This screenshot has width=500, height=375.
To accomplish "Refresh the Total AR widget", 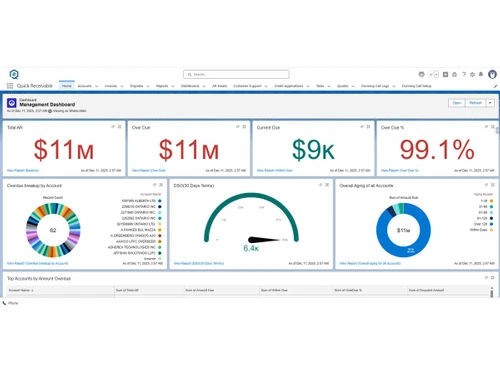I will [x=113, y=127].
